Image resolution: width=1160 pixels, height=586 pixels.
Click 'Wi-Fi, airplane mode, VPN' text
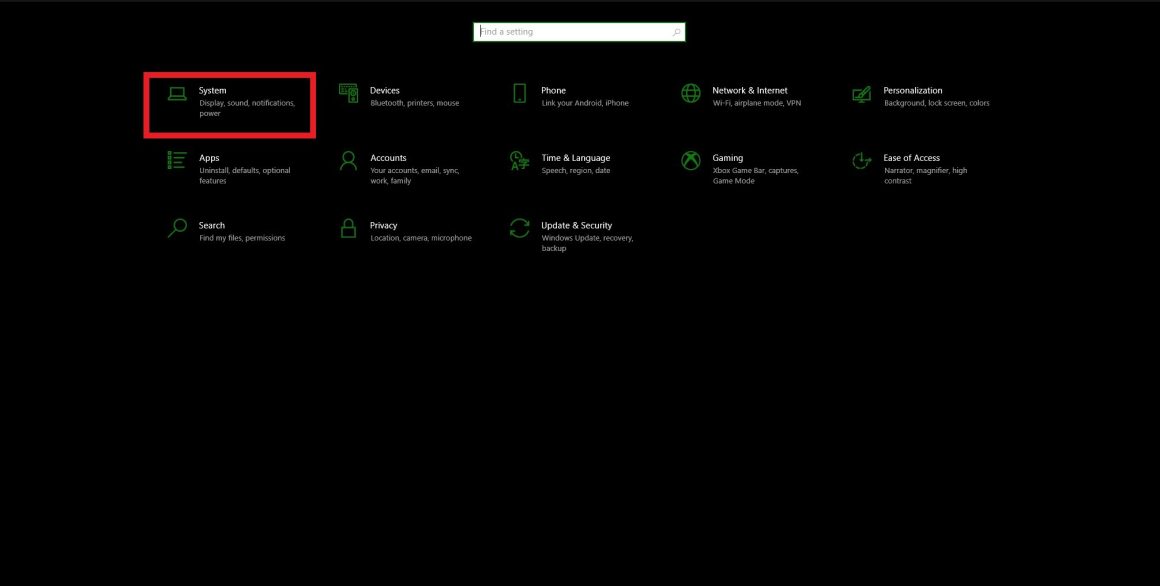pos(757,103)
